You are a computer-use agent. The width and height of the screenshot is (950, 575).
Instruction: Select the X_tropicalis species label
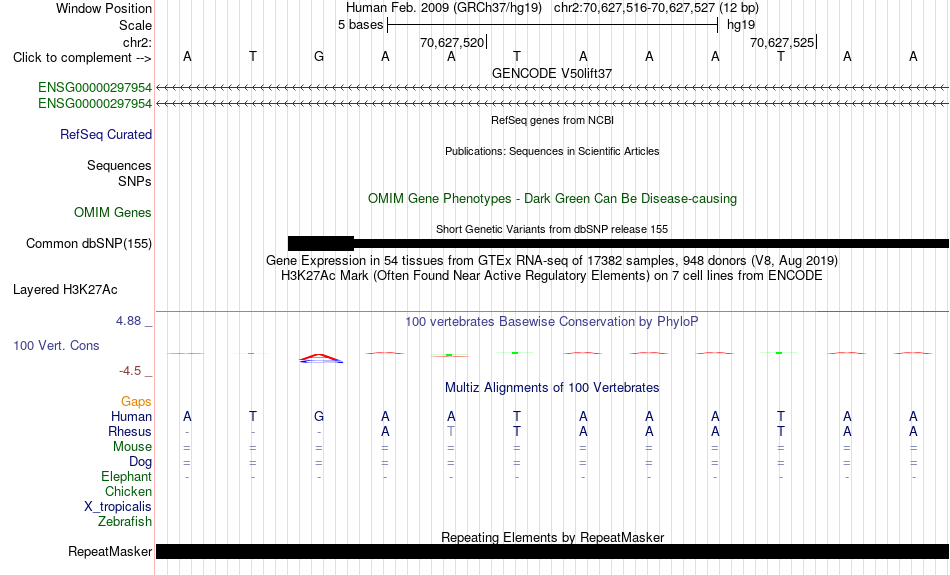118,507
